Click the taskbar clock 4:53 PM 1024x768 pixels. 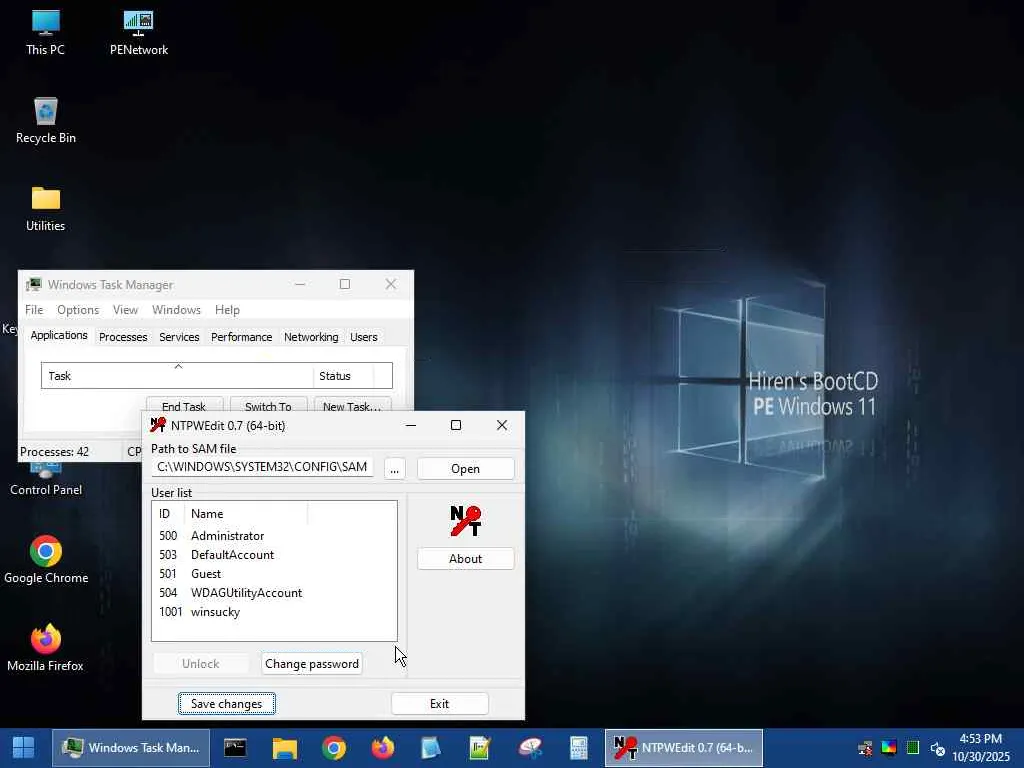[x=980, y=739]
